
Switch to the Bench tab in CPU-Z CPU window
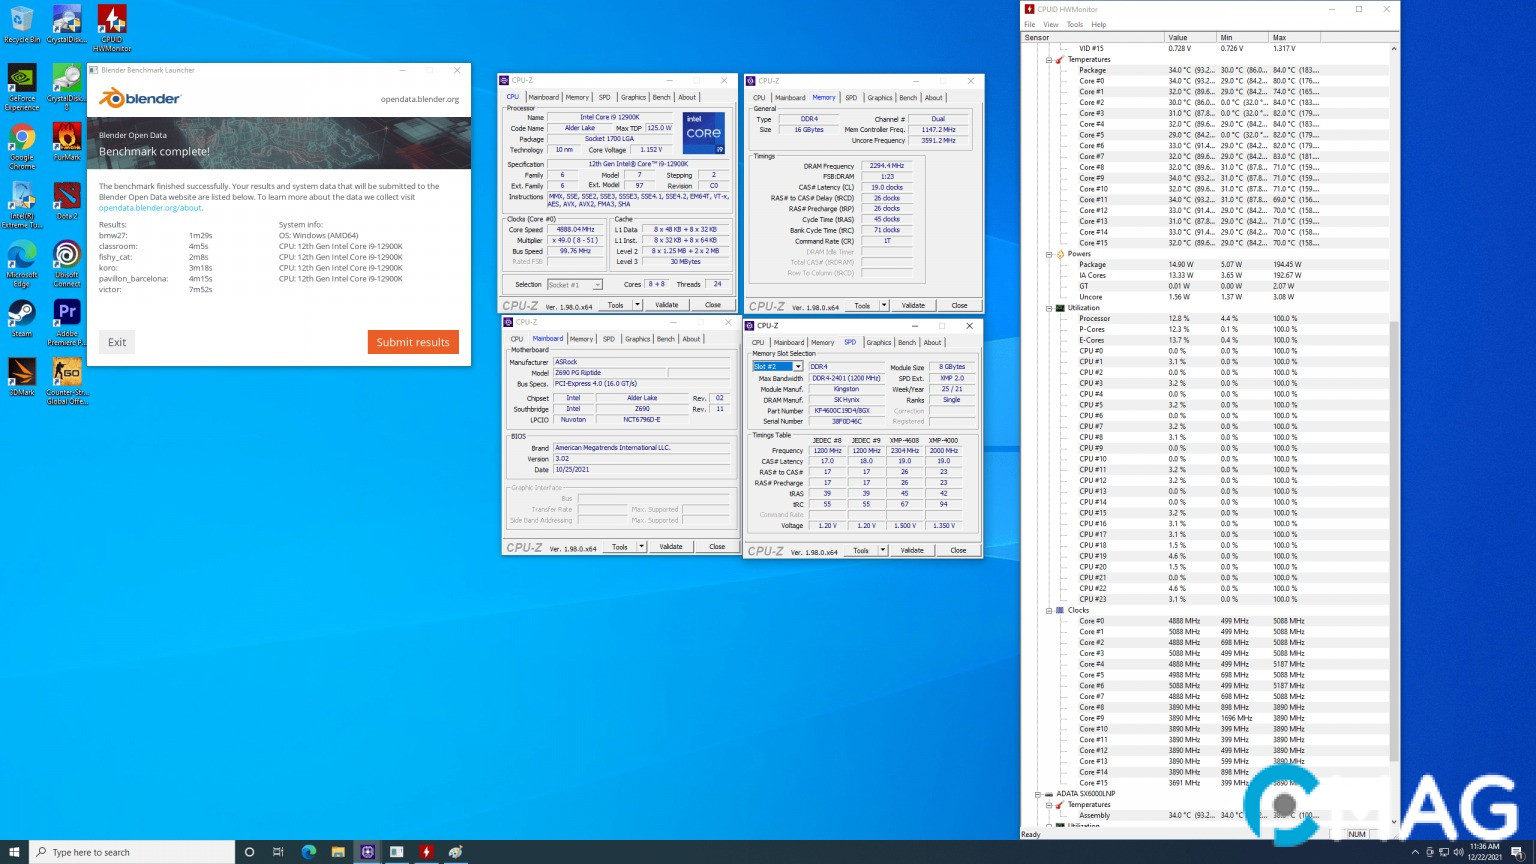click(x=661, y=98)
